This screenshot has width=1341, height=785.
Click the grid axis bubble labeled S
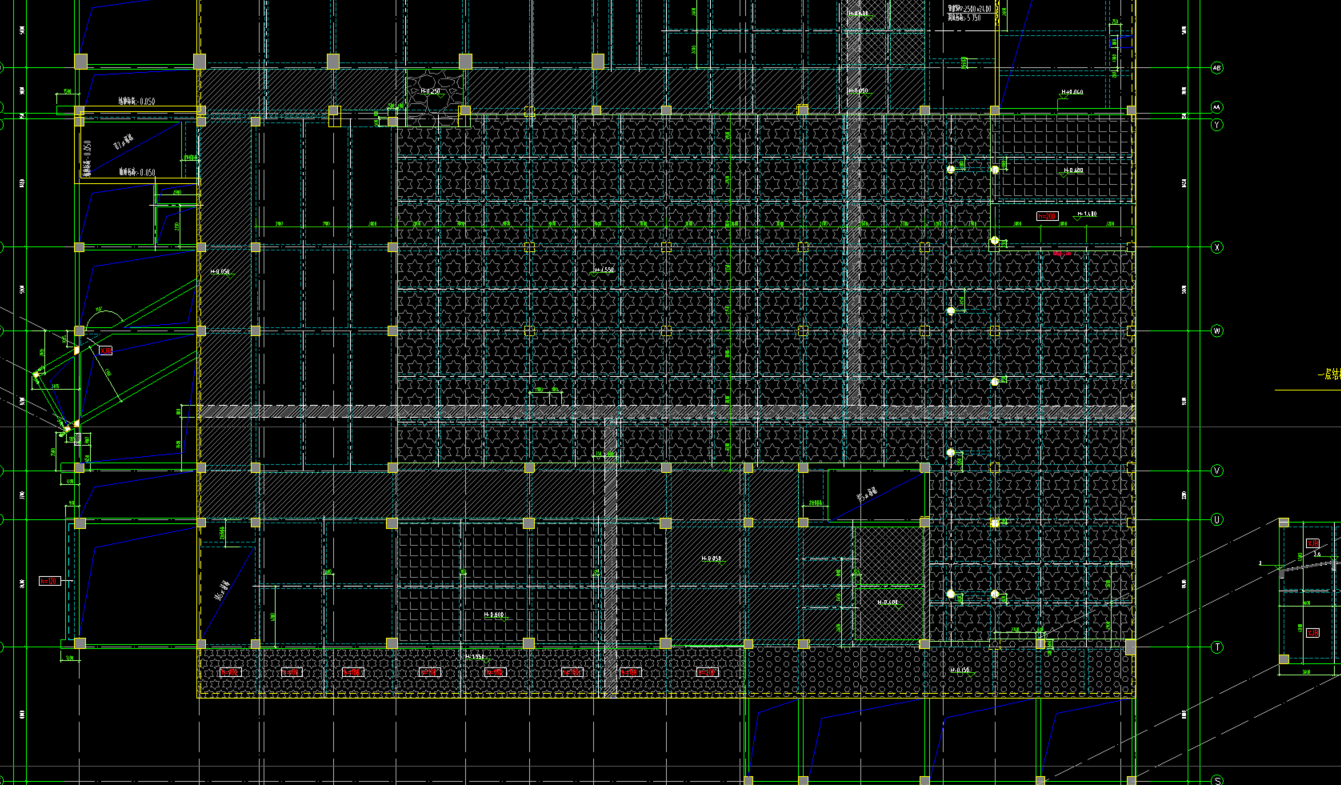point(1217,781)
